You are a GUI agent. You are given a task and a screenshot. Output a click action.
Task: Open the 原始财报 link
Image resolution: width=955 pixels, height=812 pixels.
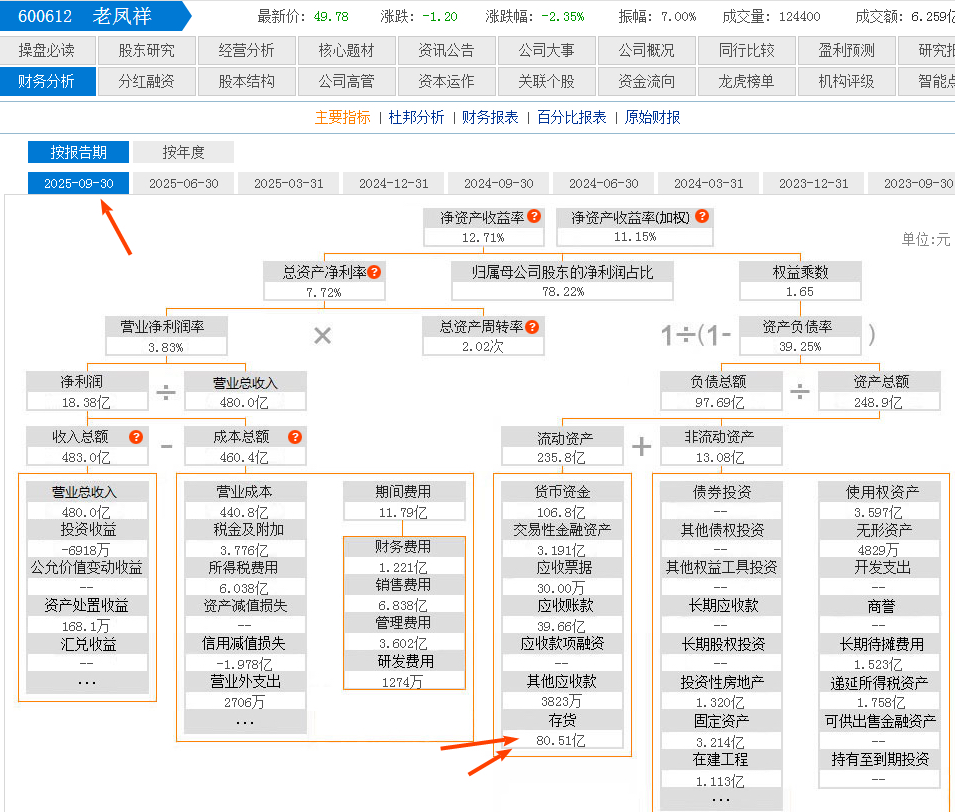(652, 117)
